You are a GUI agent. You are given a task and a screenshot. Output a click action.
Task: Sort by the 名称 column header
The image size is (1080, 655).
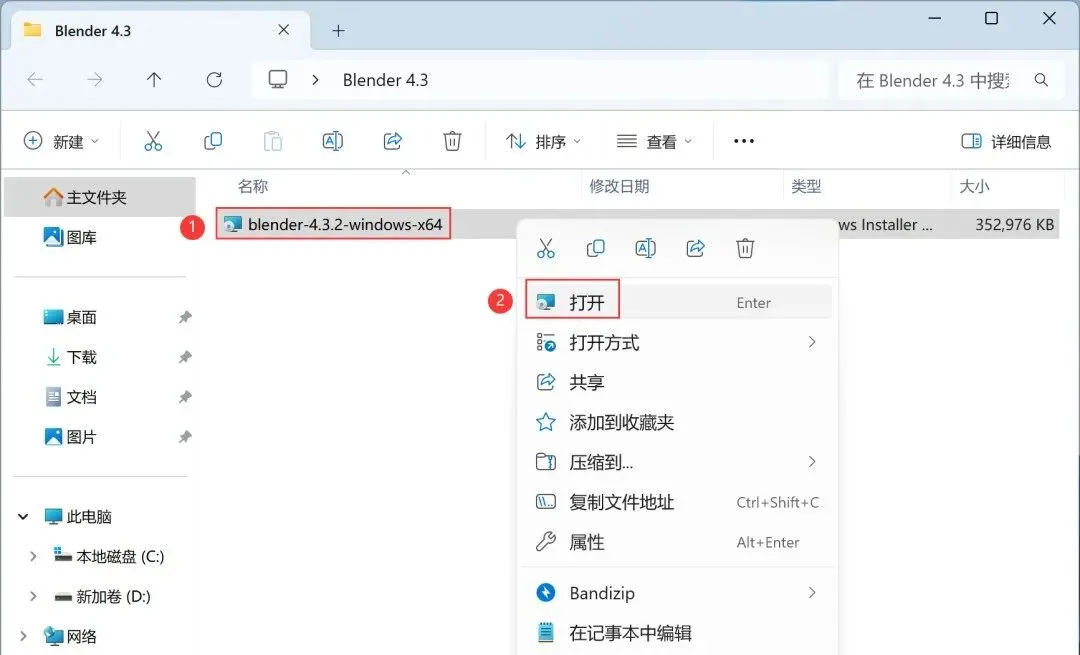[253, 186]
